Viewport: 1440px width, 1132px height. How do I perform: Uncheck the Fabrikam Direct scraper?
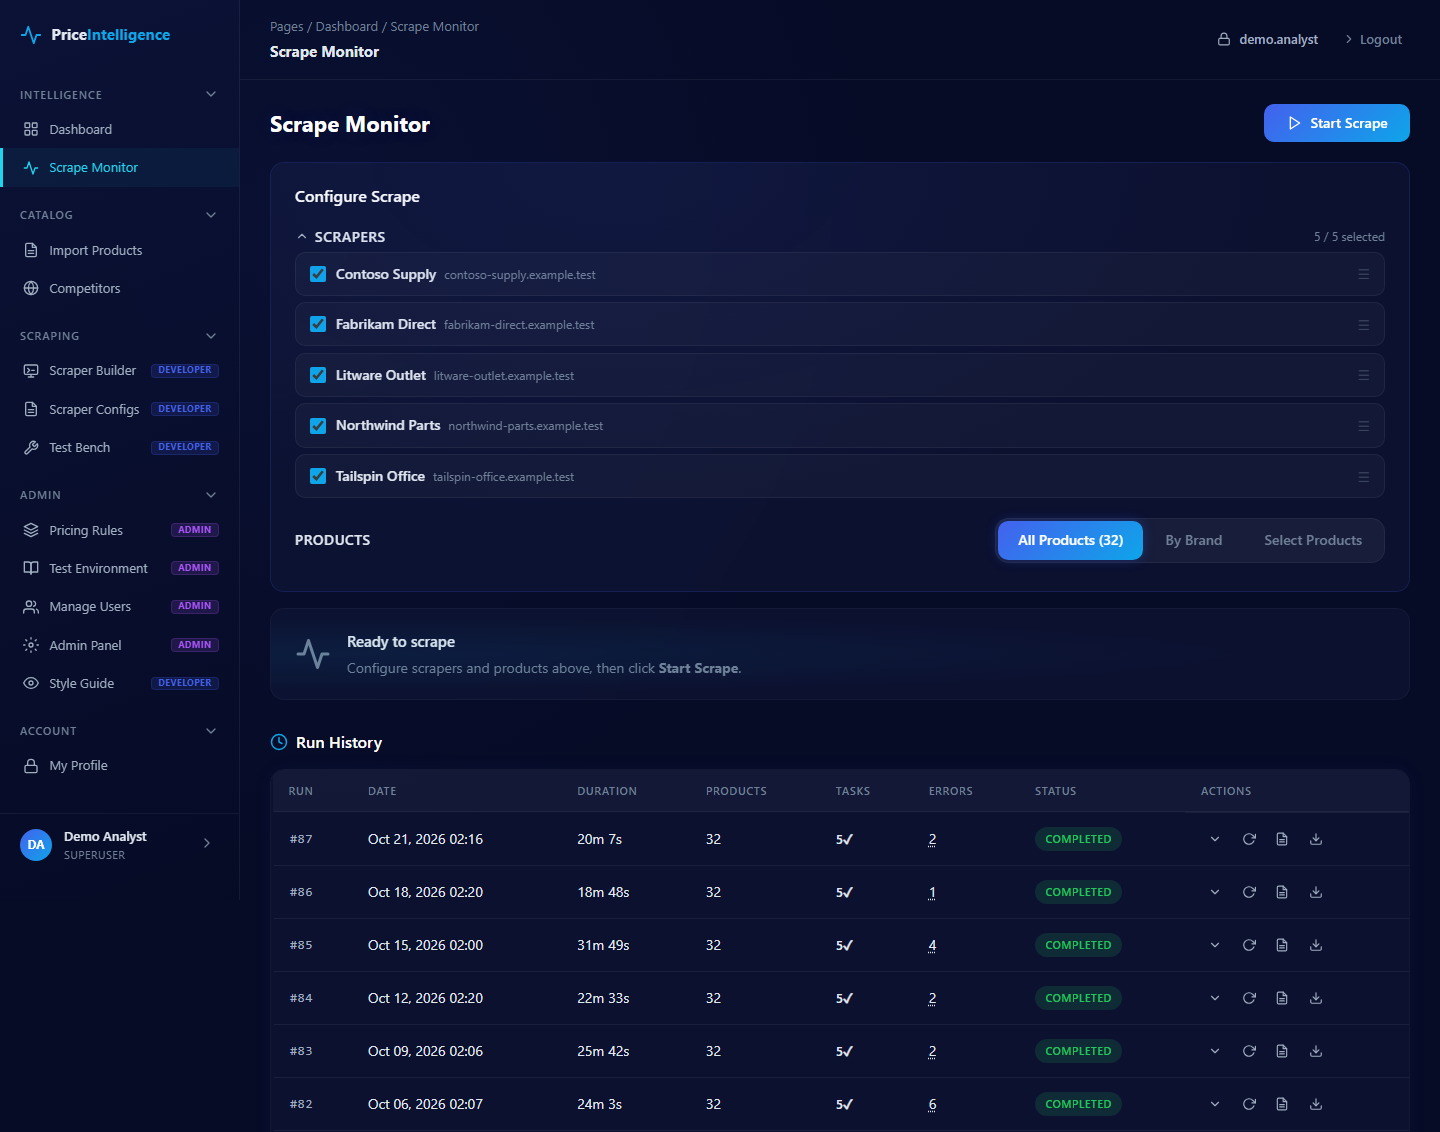pos(318,324)
